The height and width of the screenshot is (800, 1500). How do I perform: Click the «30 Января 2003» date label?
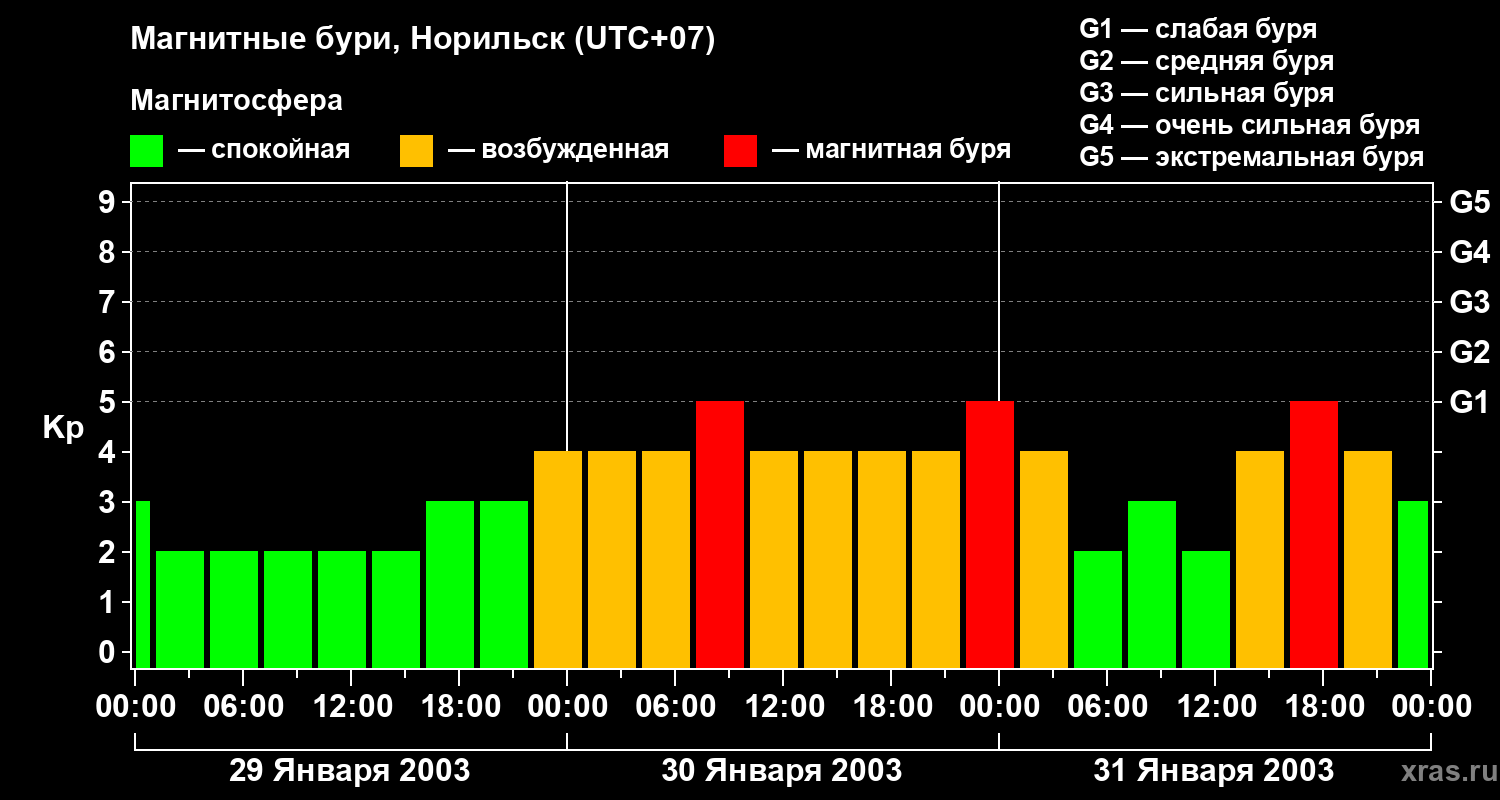pos(781,770)
